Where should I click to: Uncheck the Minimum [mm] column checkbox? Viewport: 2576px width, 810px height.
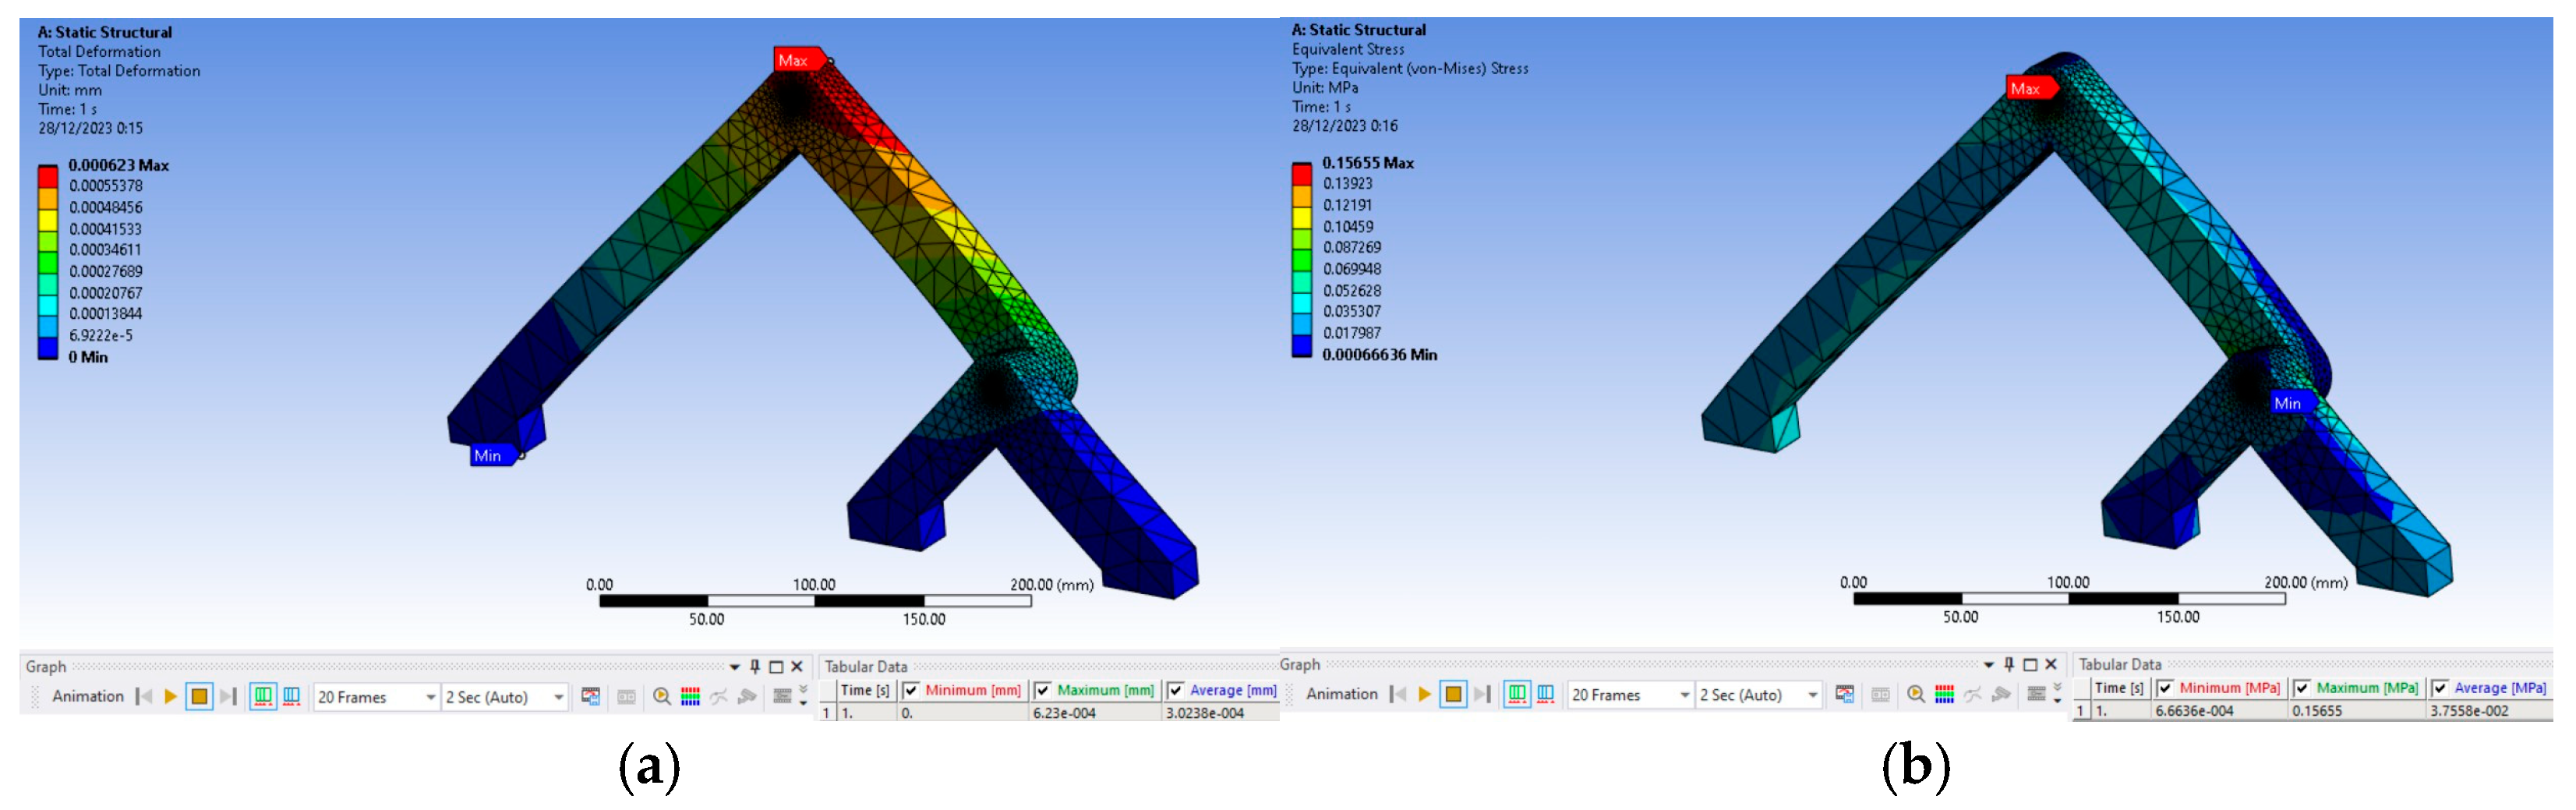pos(911,691)
